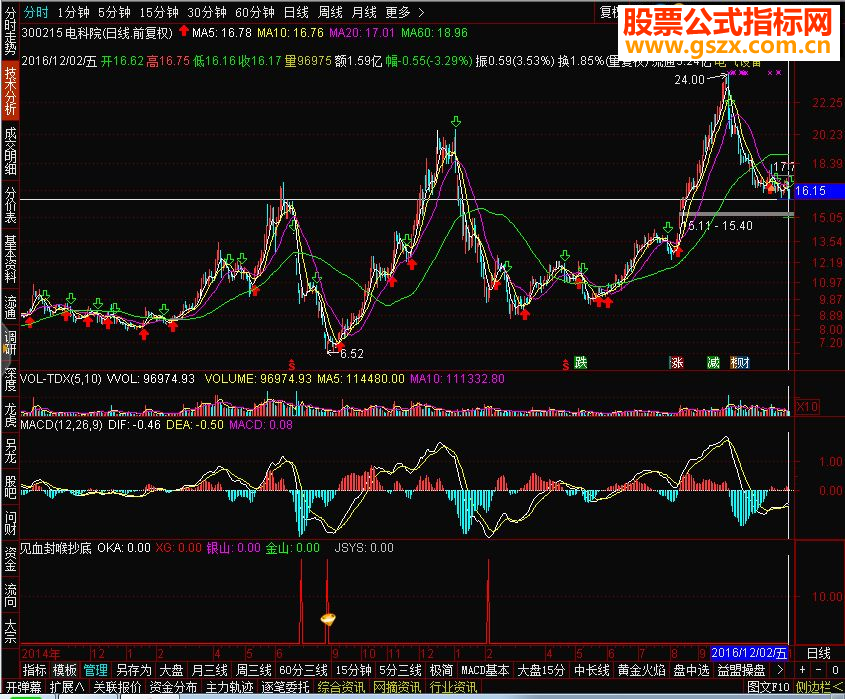Click the red 涨 marker badge

[x=676, y=362]
